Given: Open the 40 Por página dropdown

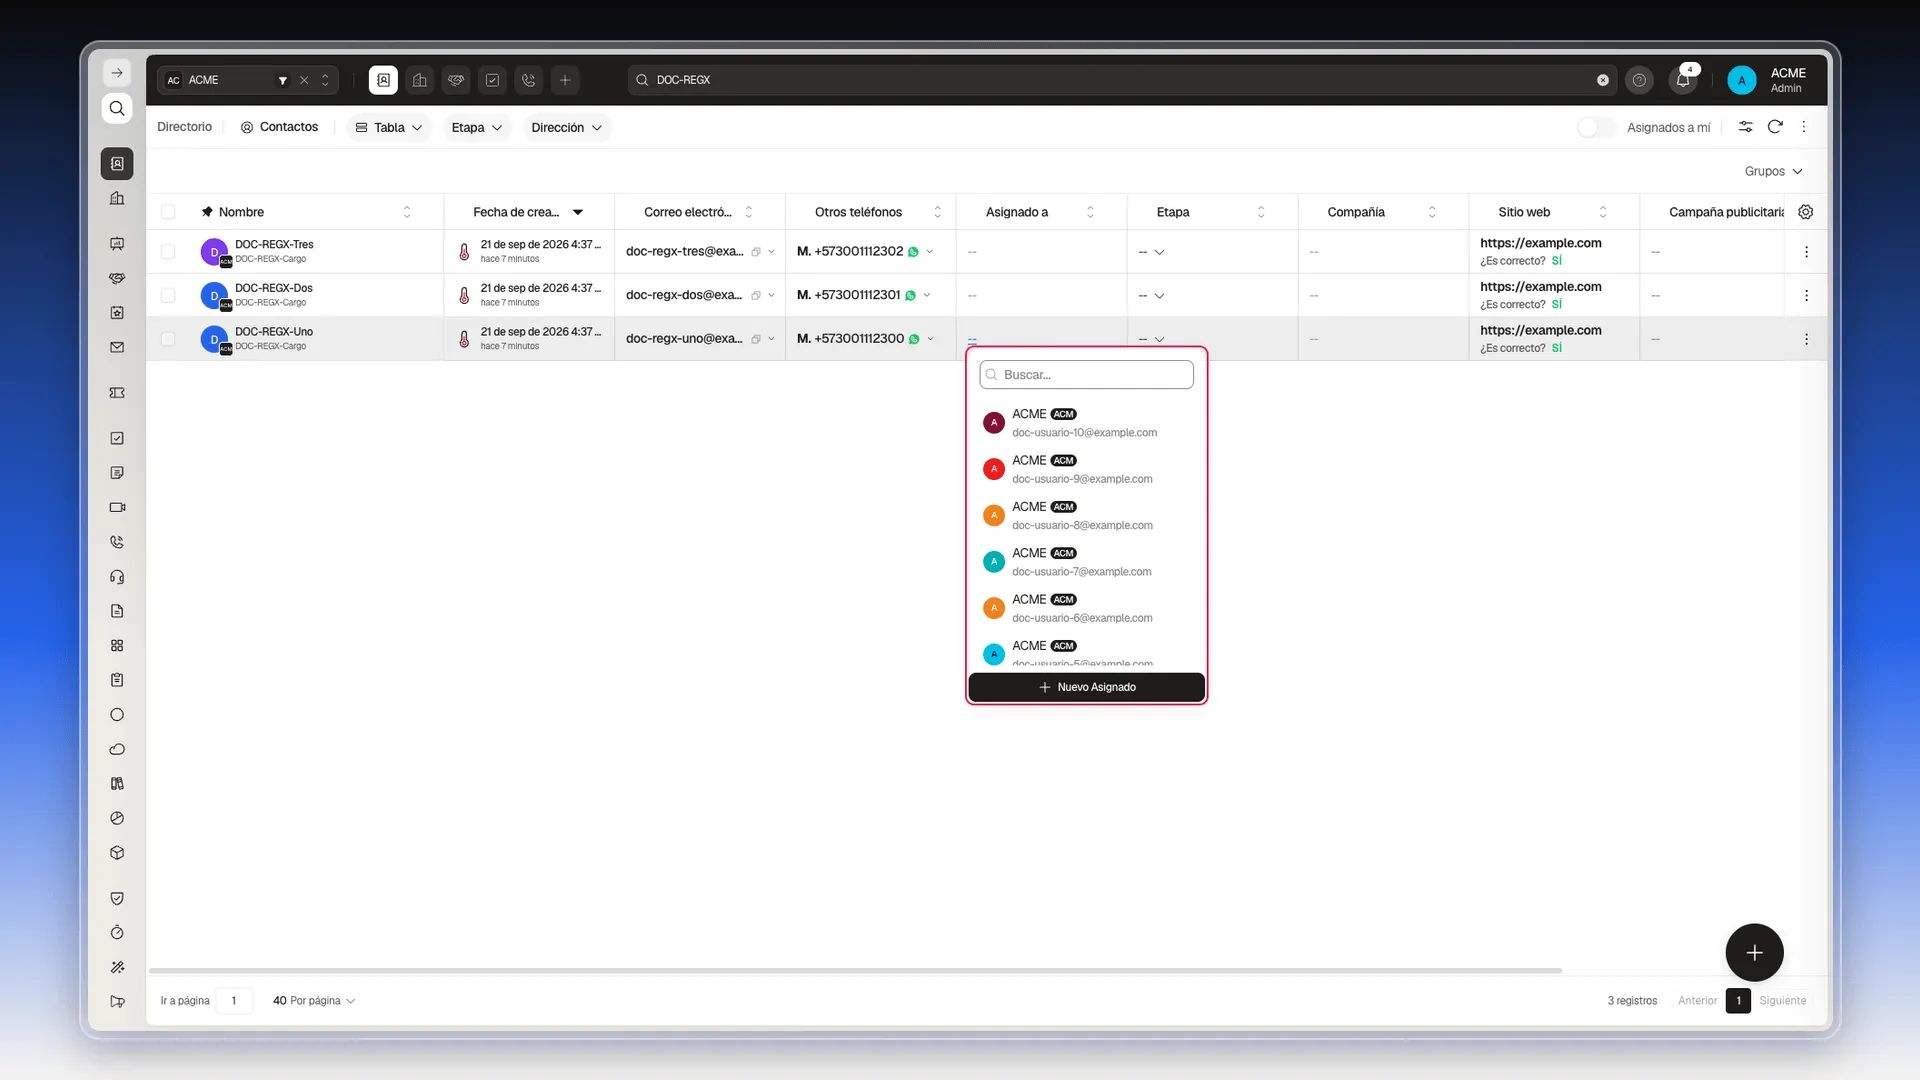Looking at the screenshot, I should pos(314,1000).
